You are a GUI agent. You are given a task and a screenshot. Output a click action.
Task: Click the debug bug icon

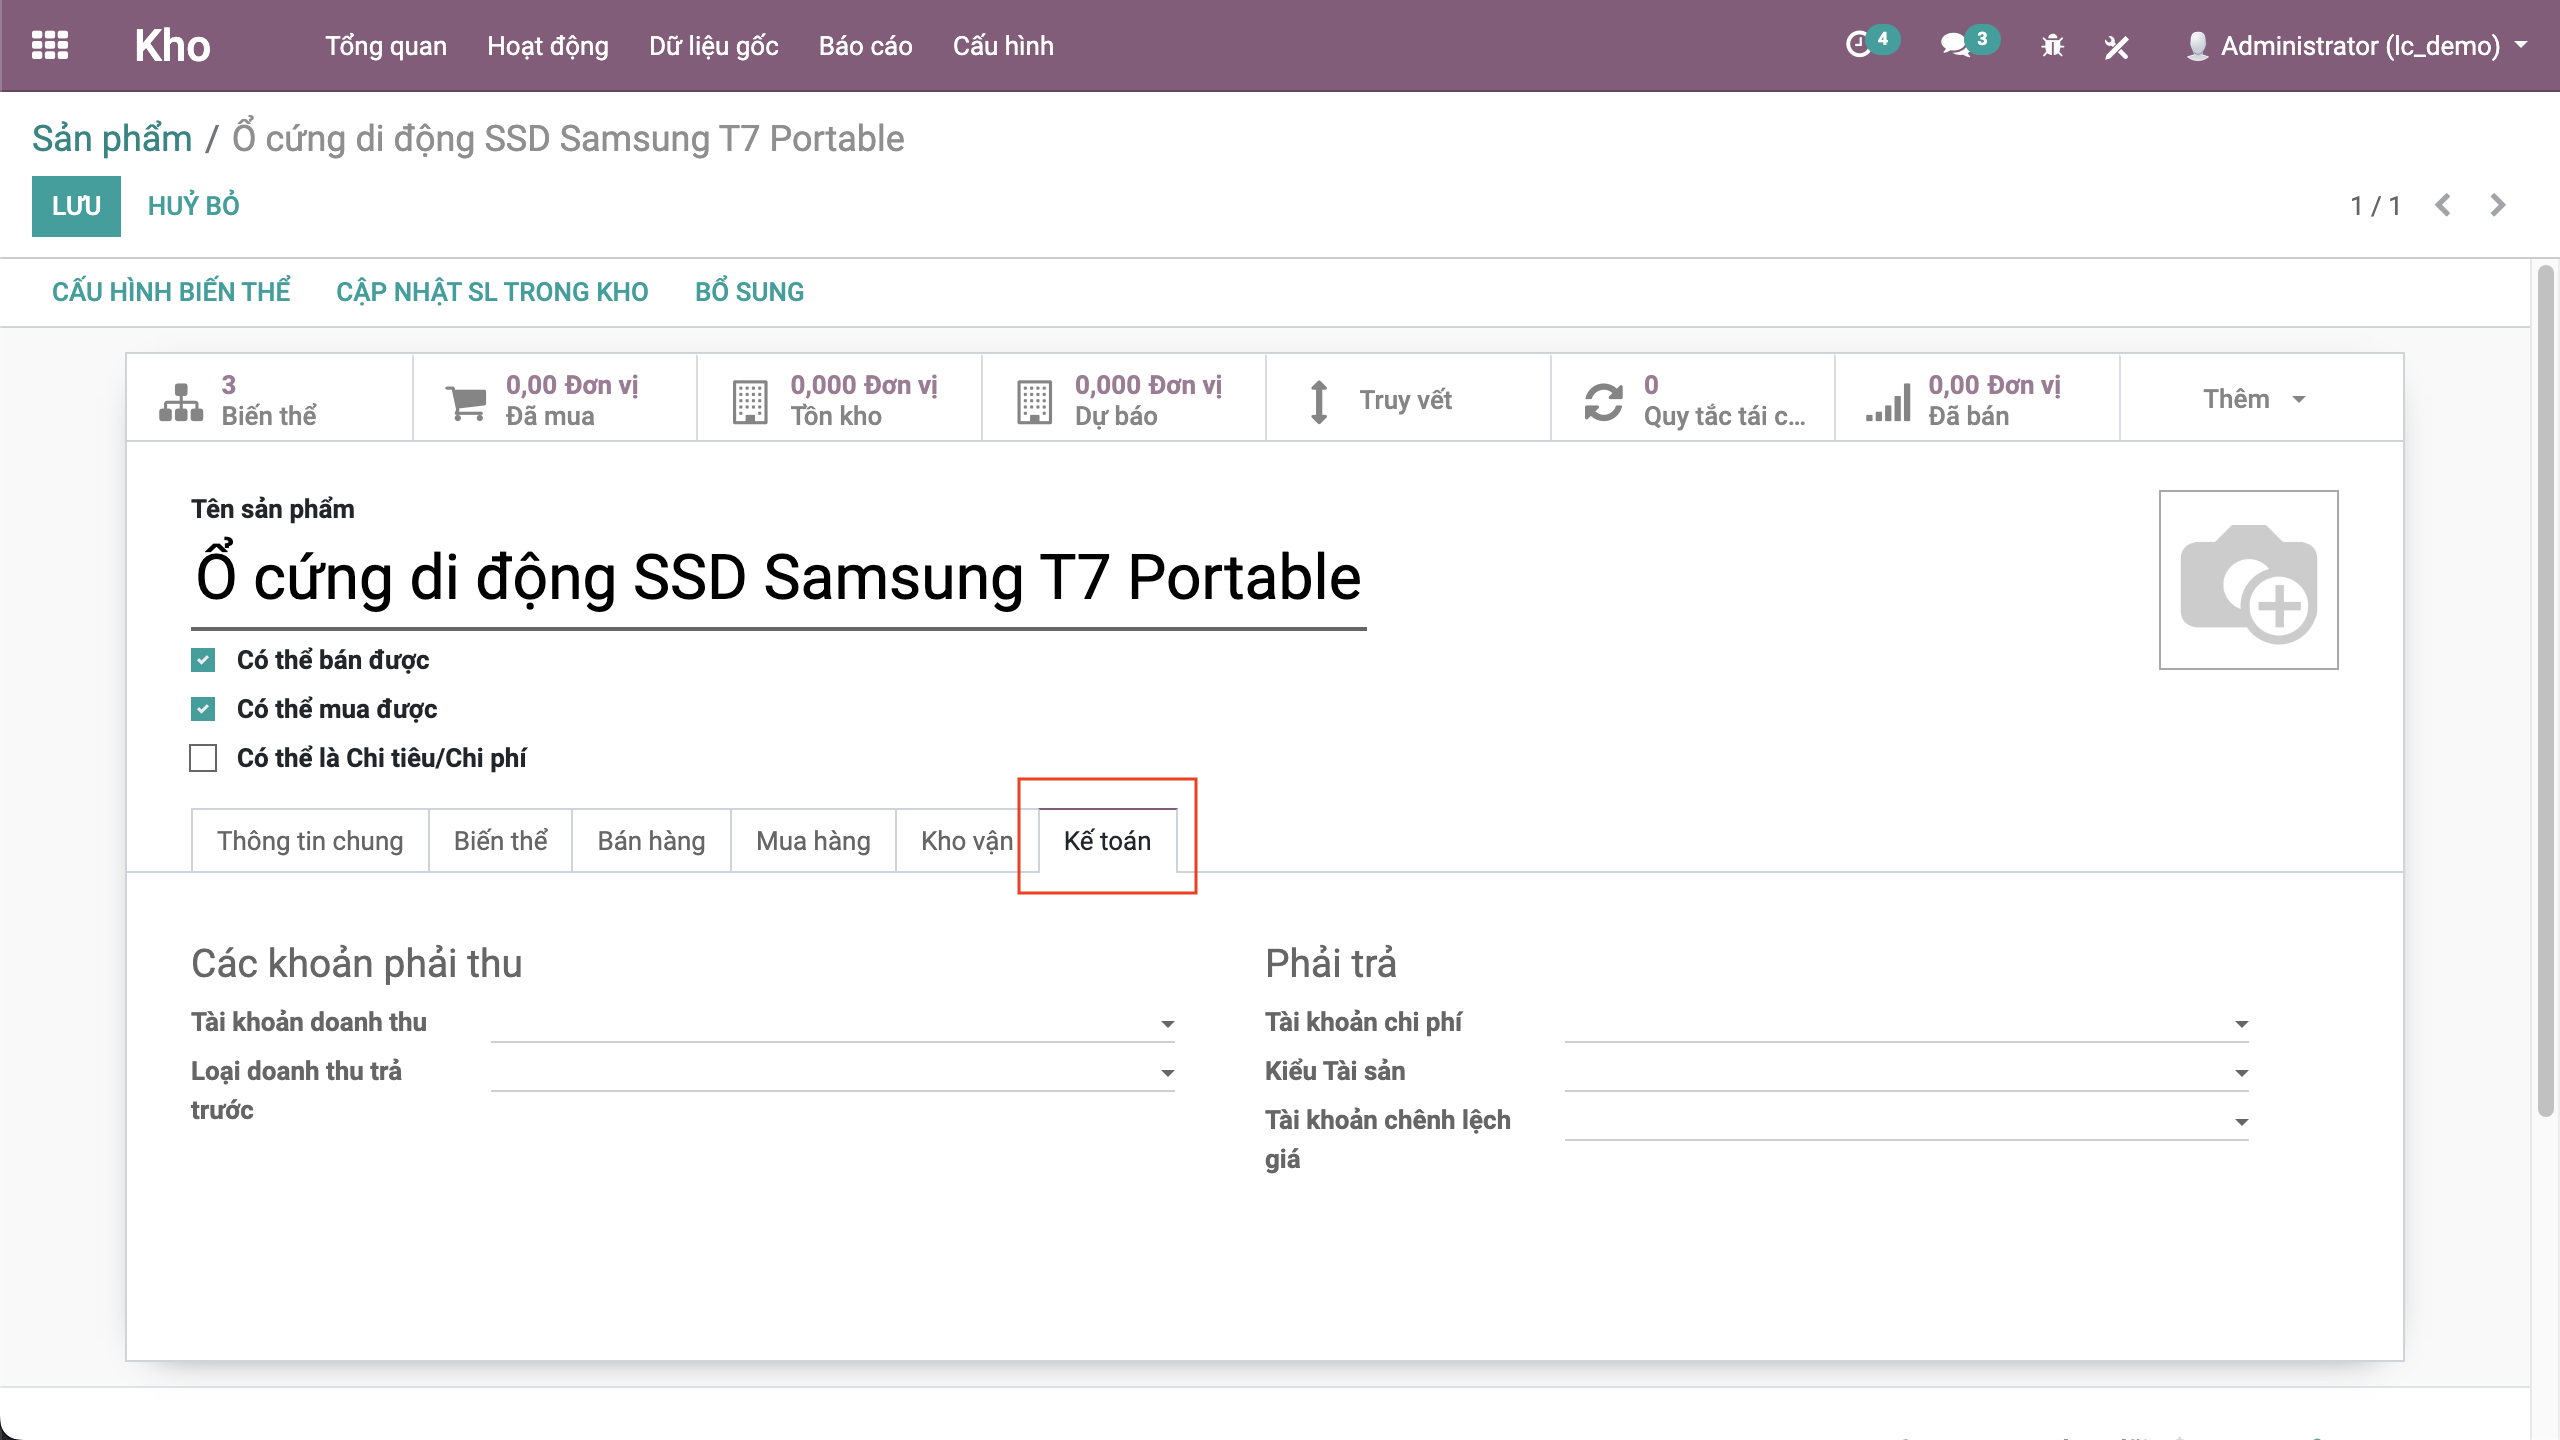pos(2052,46)
